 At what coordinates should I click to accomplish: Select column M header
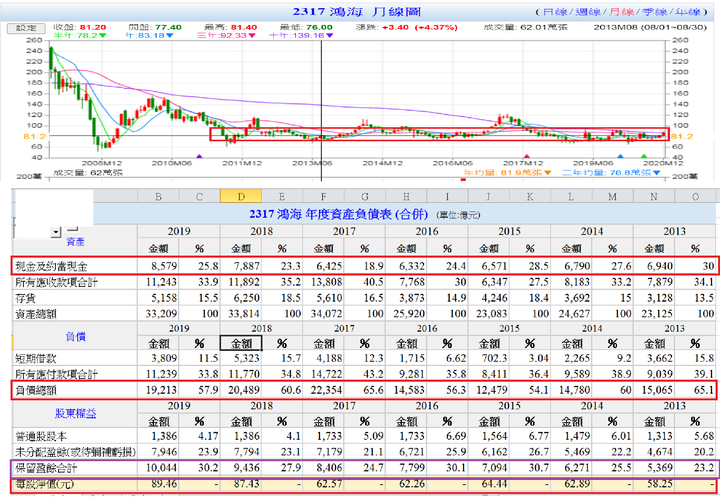point(613,196)
